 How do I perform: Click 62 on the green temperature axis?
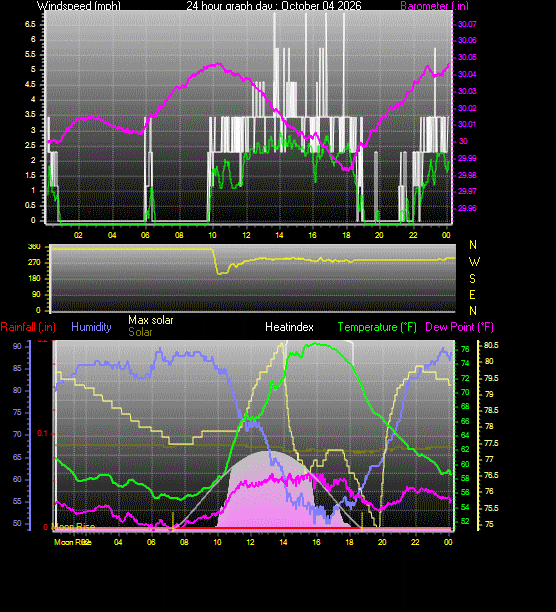(x=465, y=449)
